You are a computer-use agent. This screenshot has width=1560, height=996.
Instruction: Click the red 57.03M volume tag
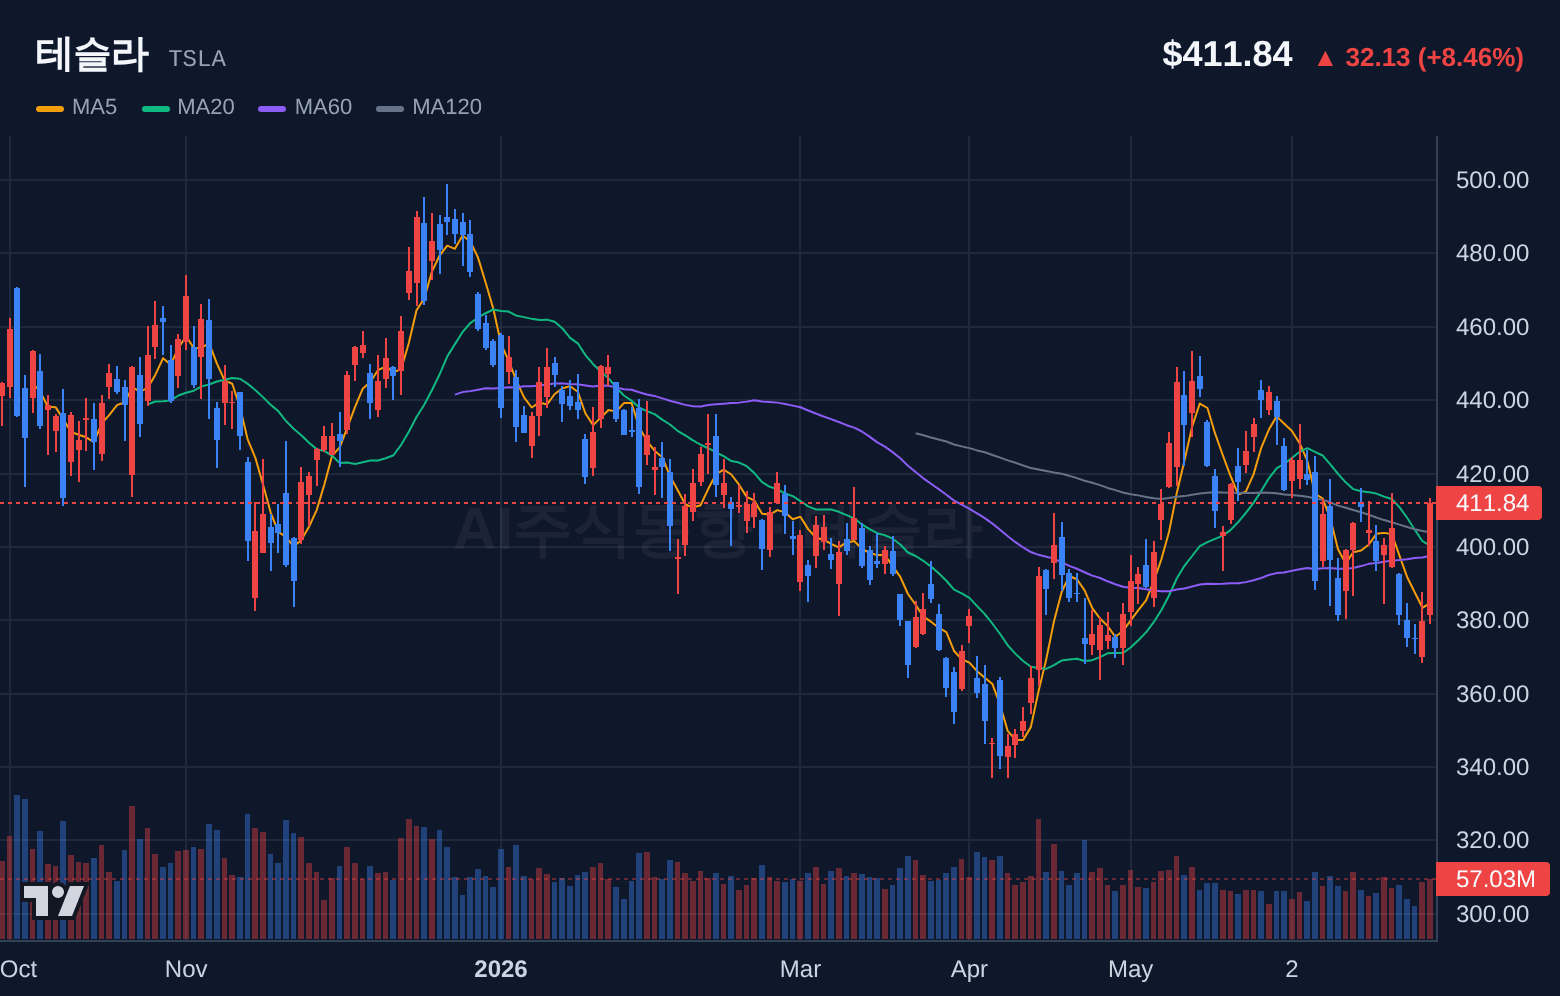pyautogui.click(x=1492, y=879)
